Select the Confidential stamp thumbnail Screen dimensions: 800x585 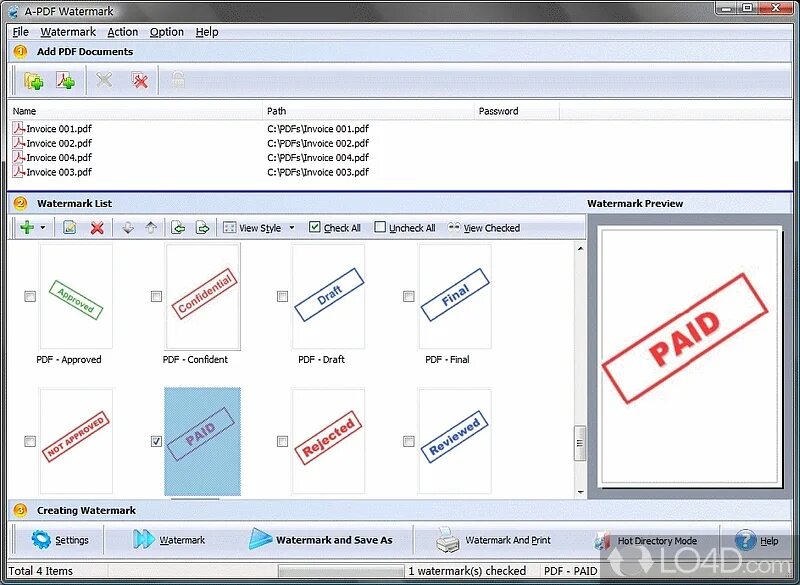tap(203, 296)
